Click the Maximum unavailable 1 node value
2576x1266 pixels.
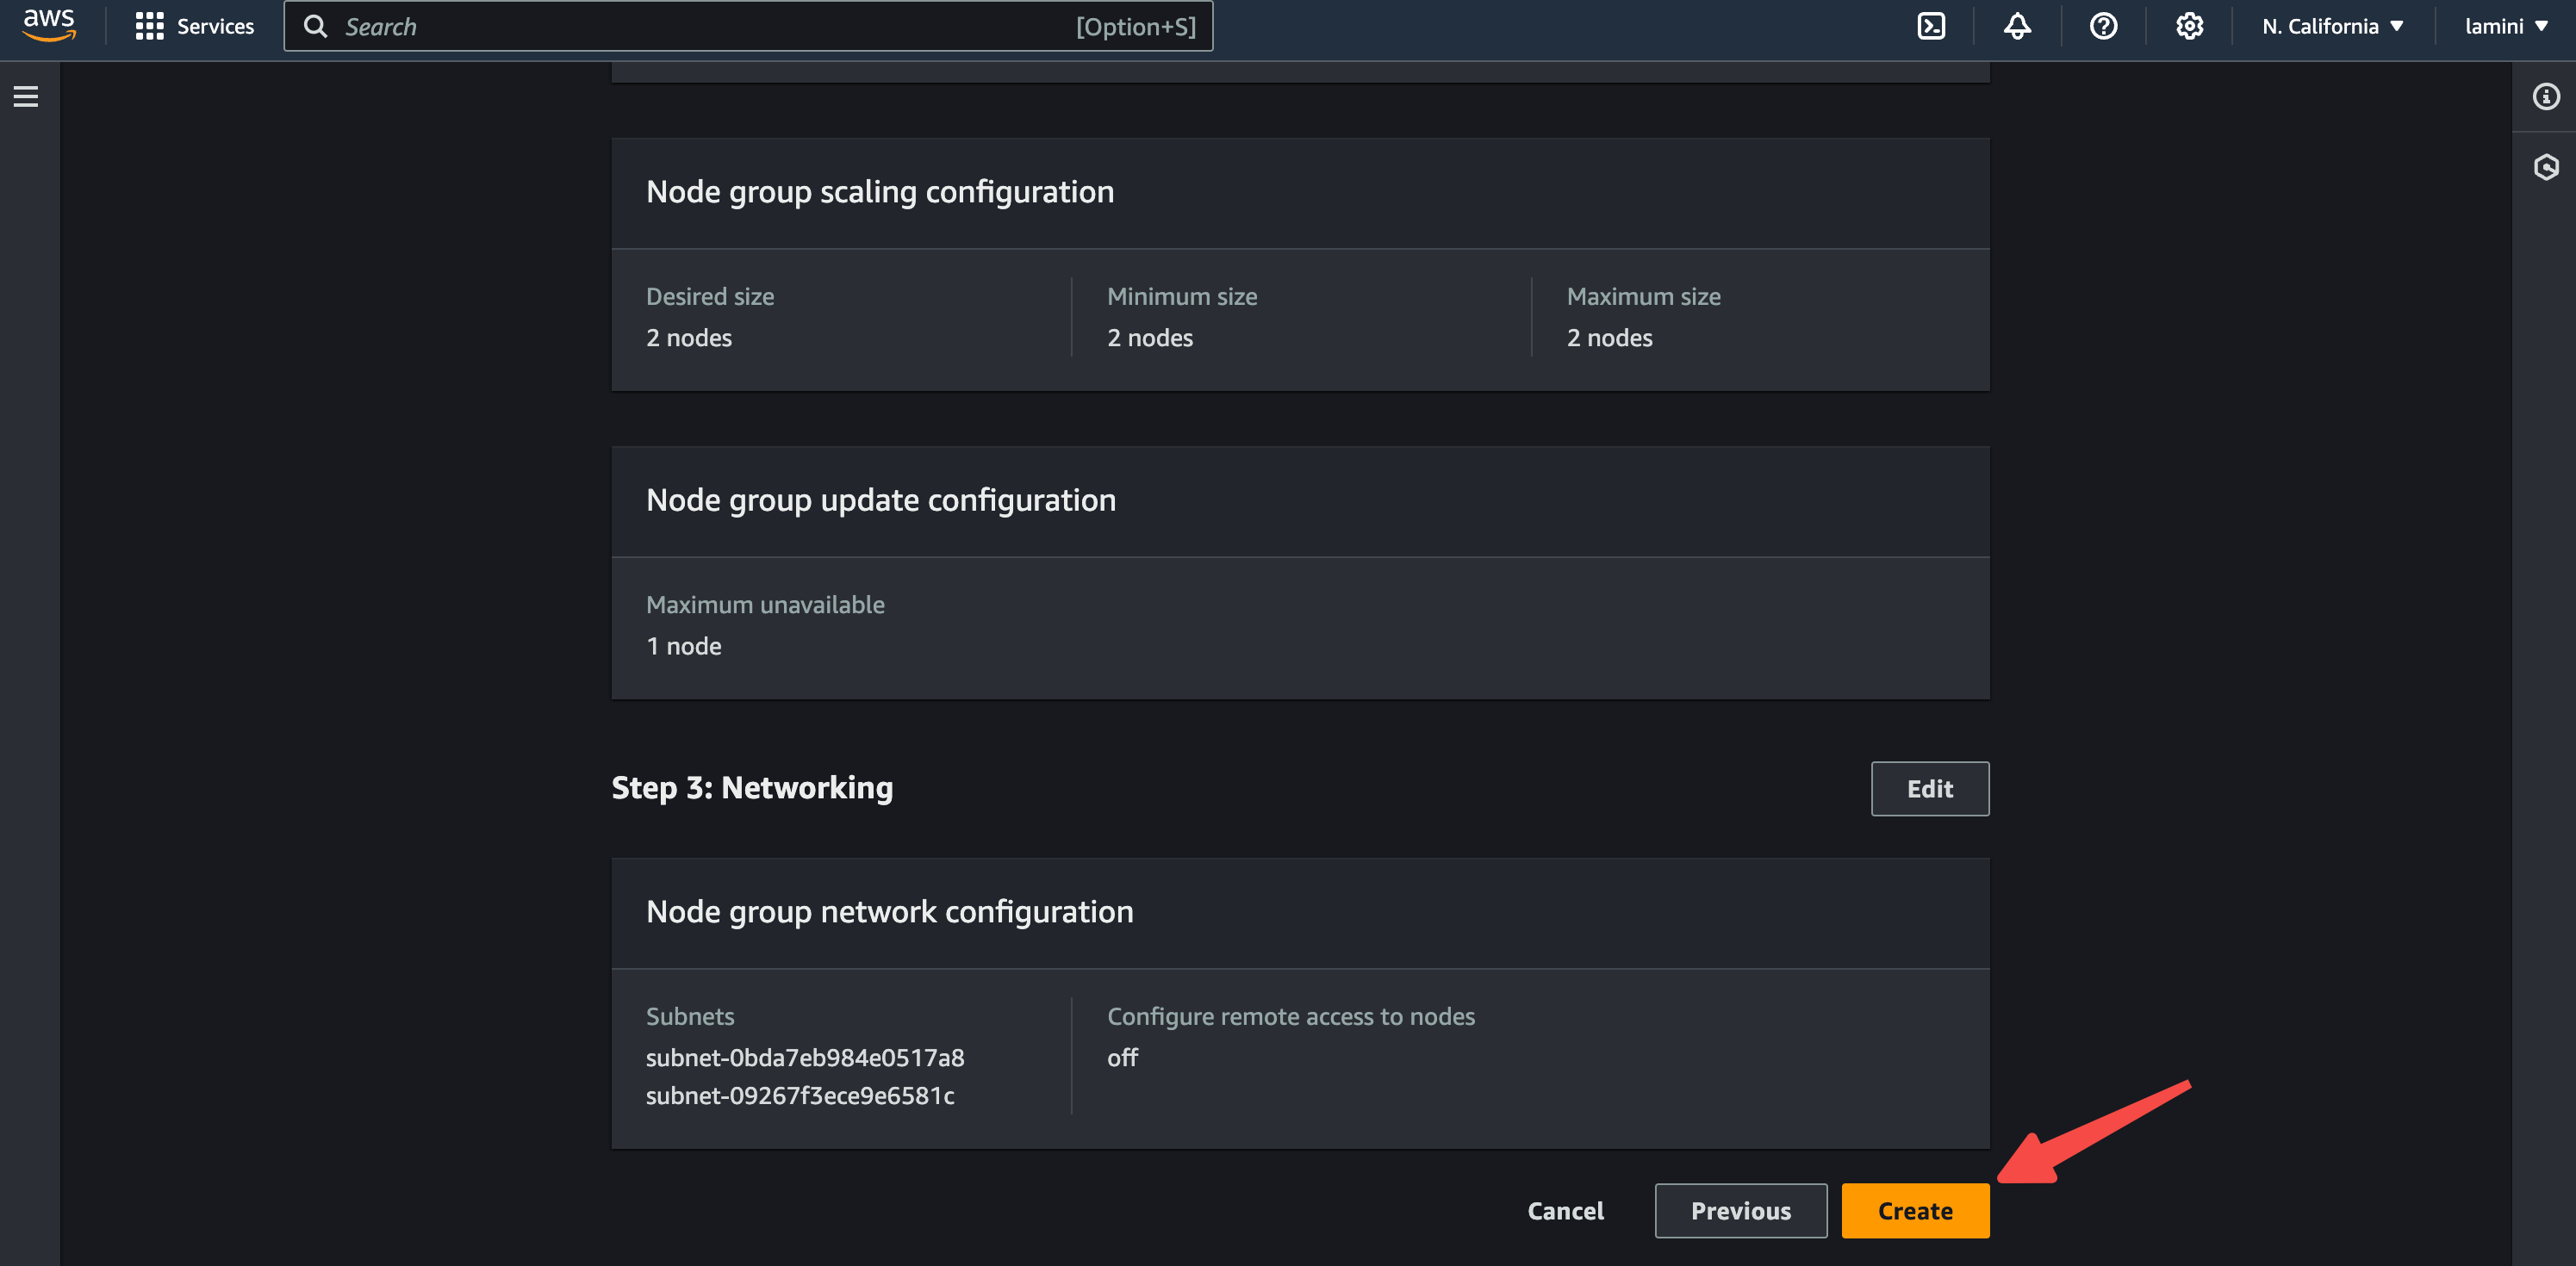point(684,646)
